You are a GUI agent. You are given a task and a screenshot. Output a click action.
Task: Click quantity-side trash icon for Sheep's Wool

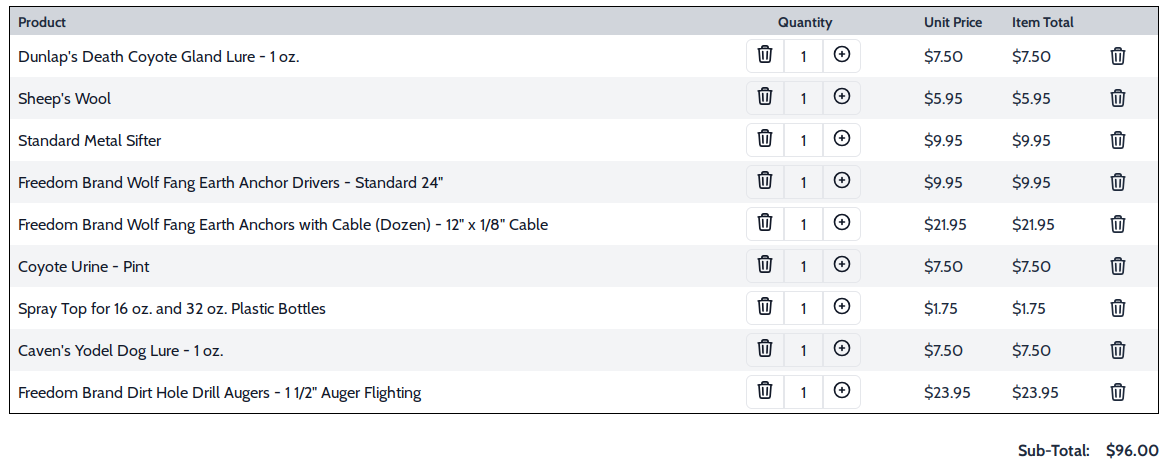pyautogui.click(x=765, y=96)
